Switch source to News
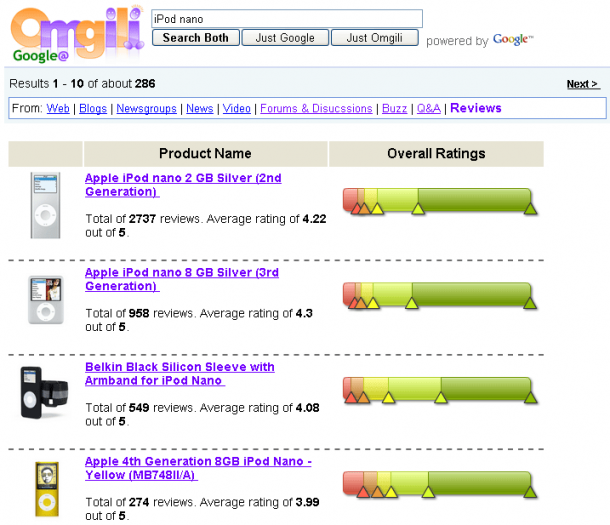This screenshot has height=525, width=610. pos(200,108)
